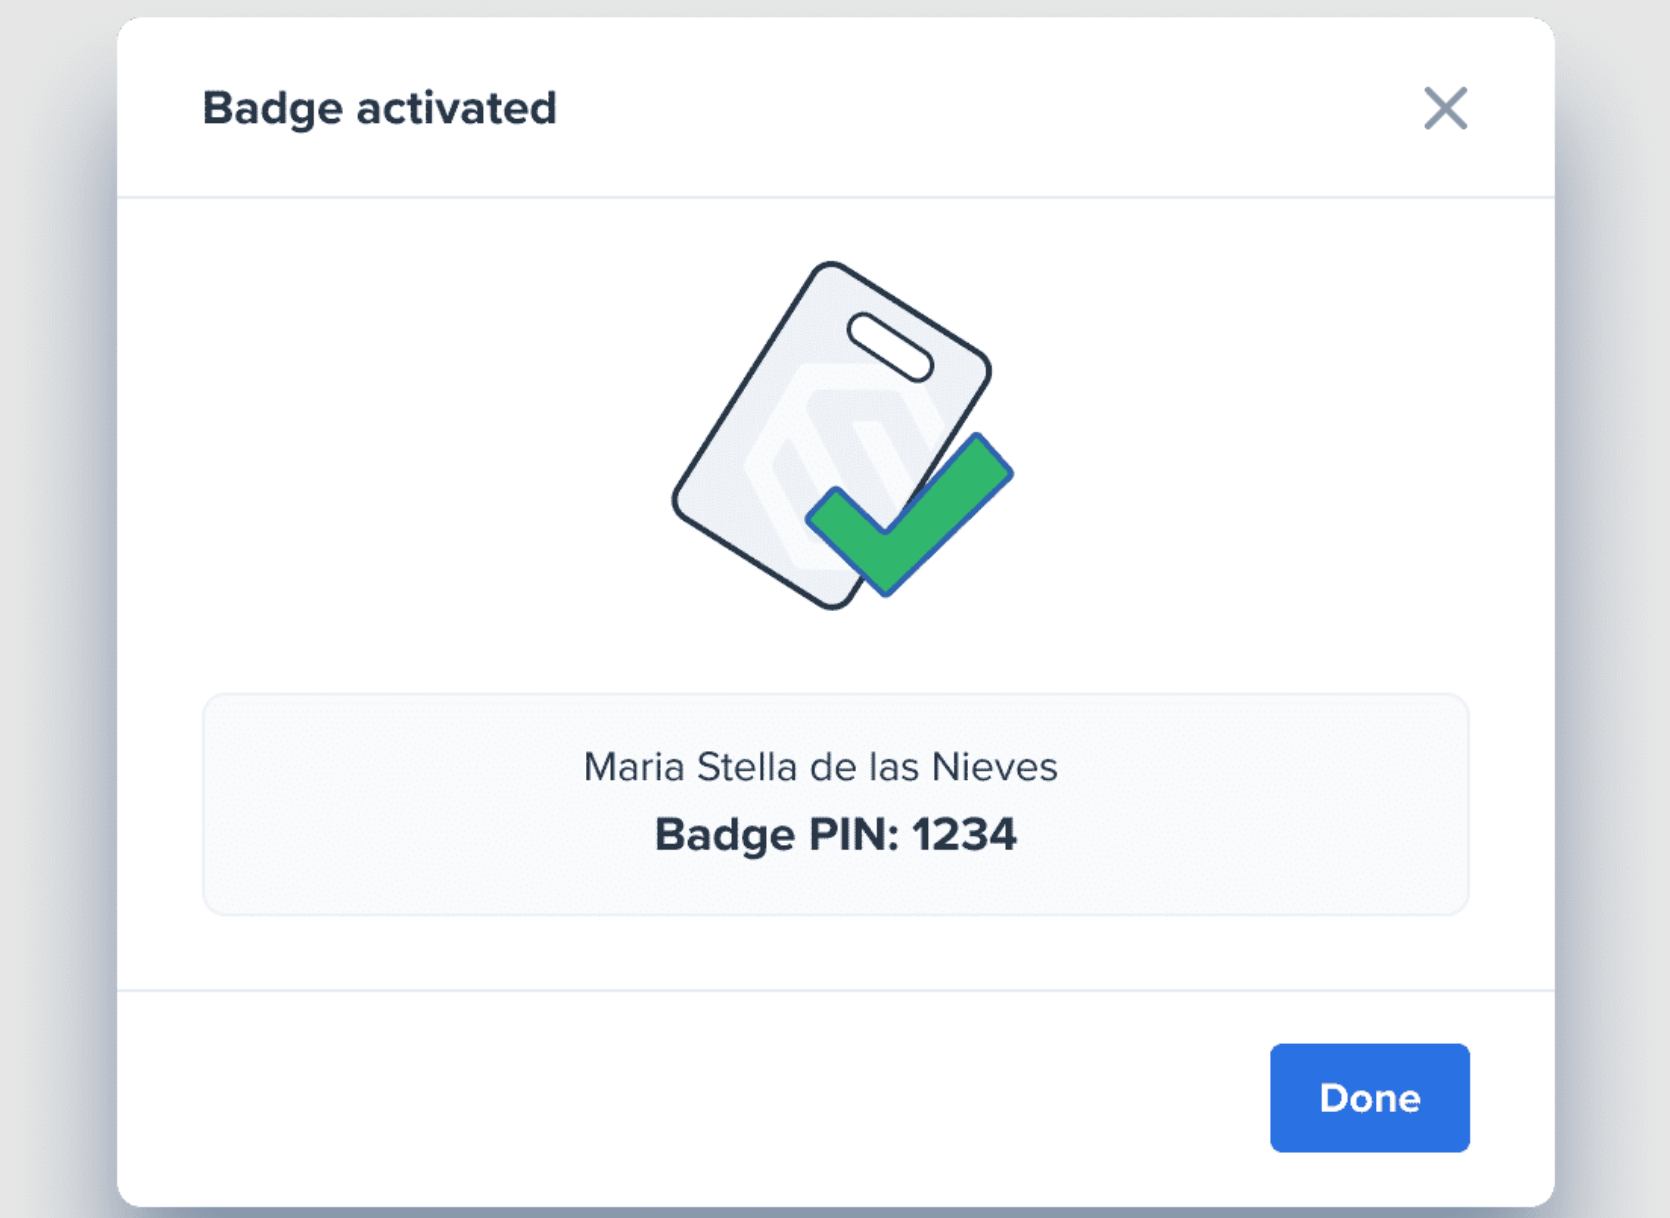Click the "PIN:" label text
The width and height of the screenshot is (1670, 1218).
point(854,834)
